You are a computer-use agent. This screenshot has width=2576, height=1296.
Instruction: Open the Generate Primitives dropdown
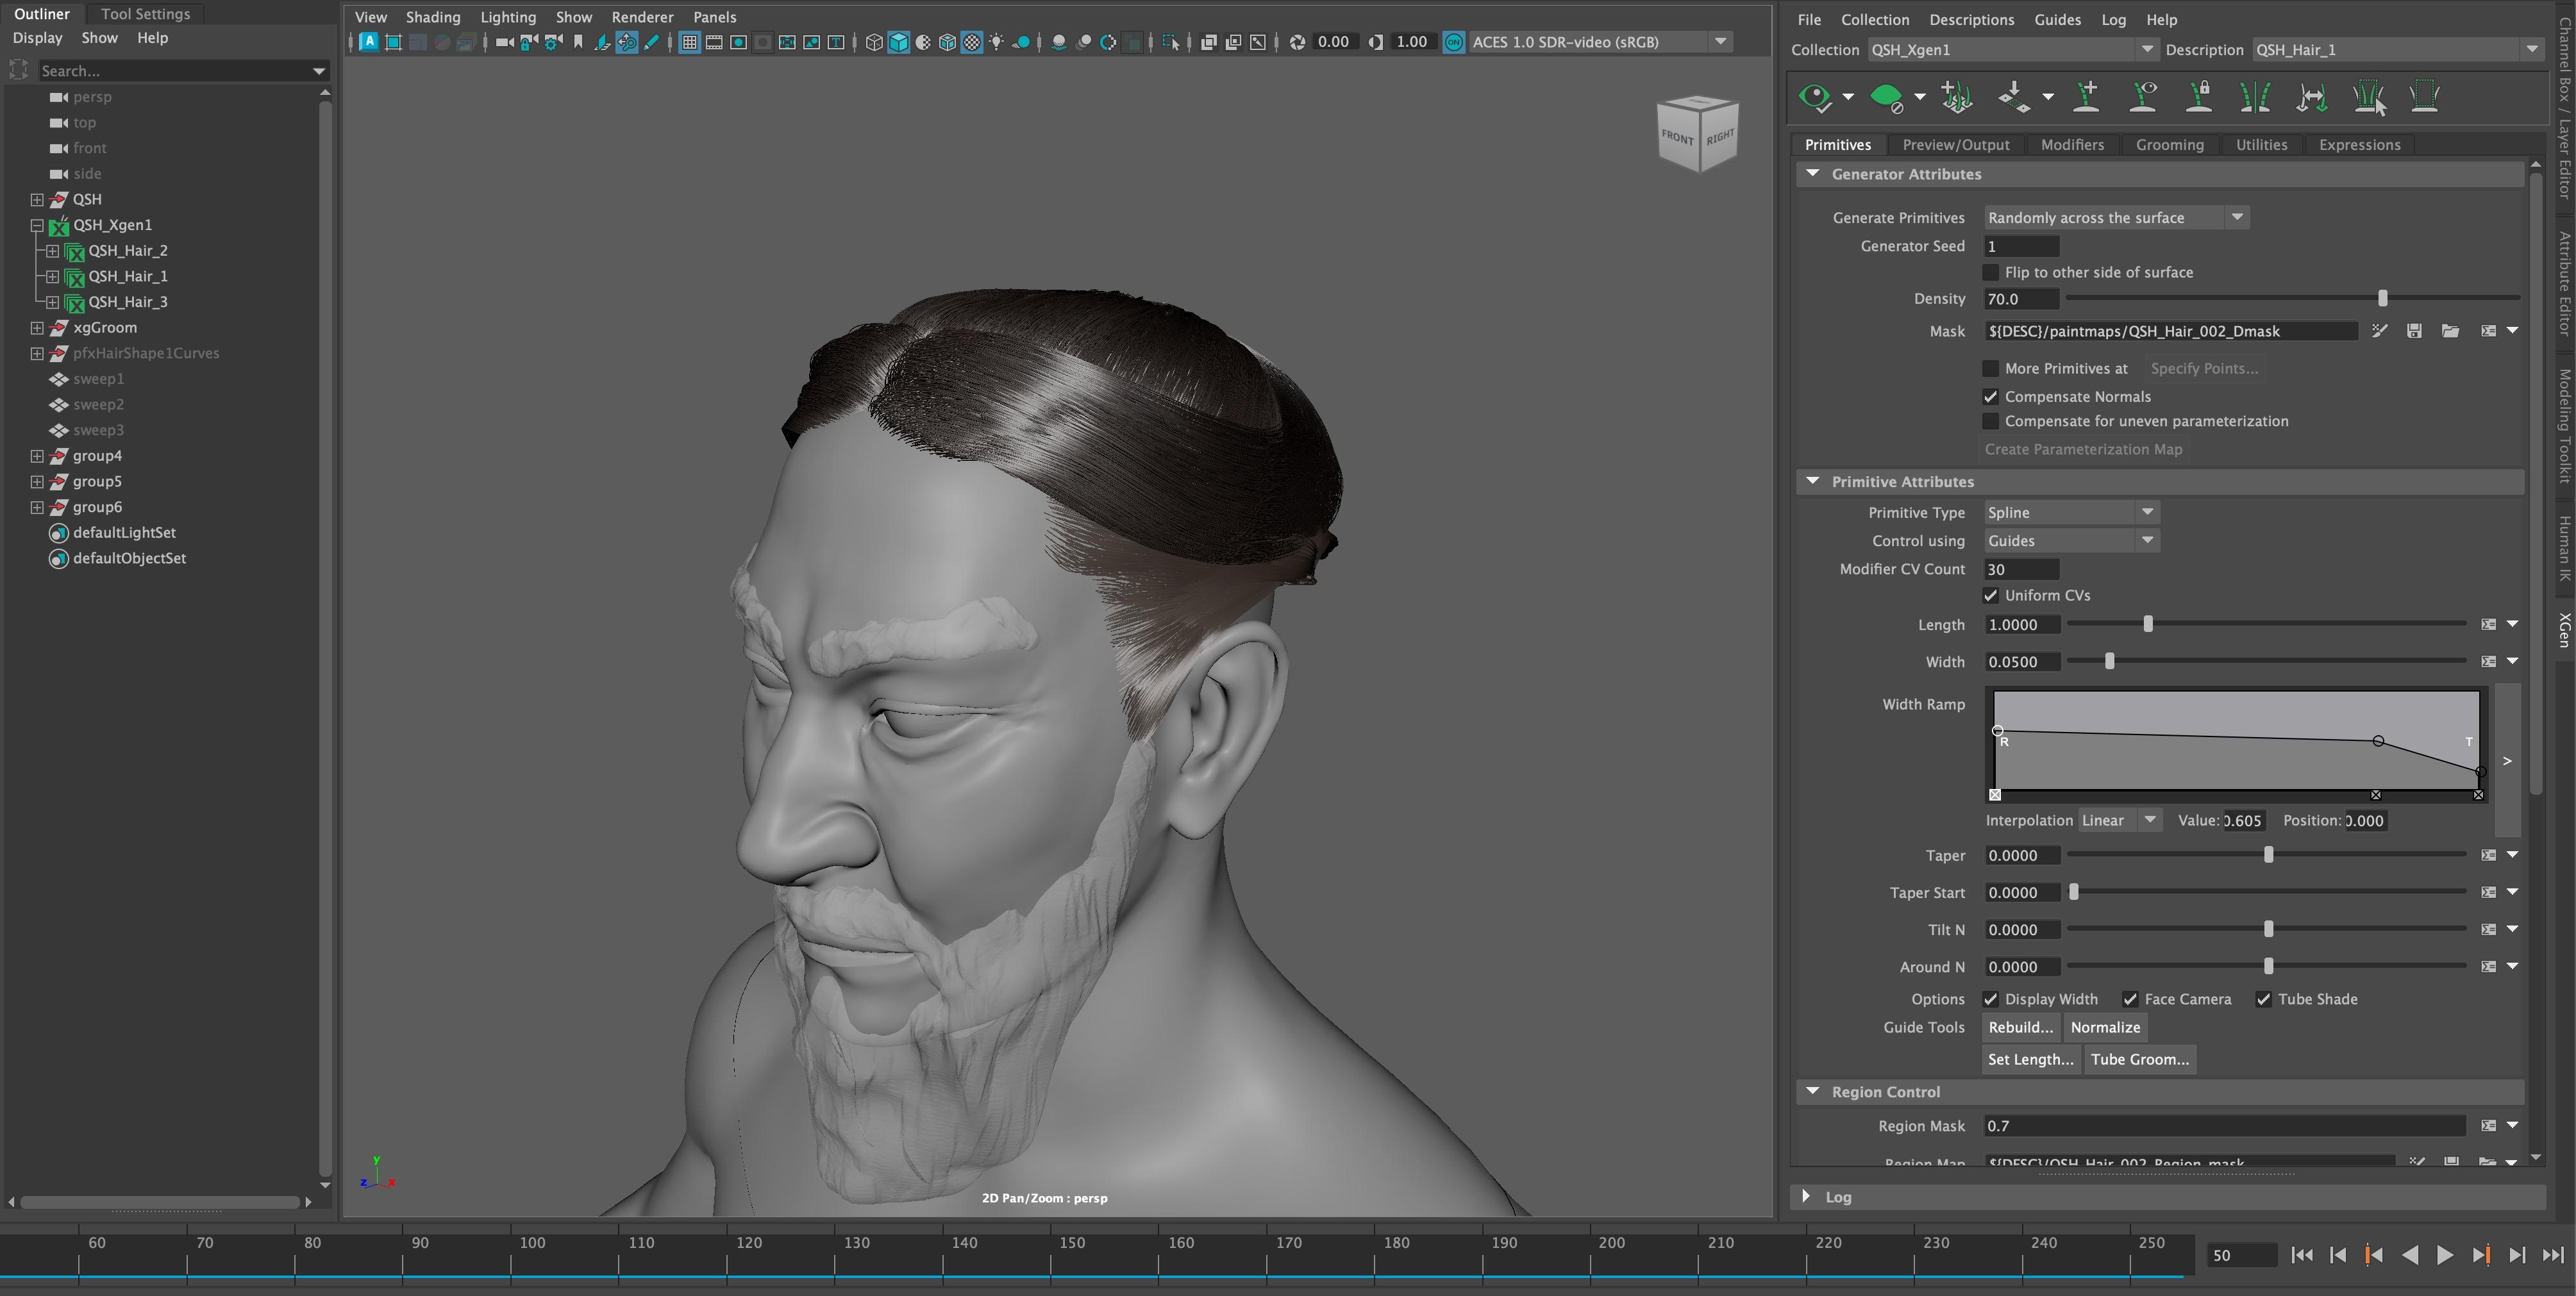click(2237, 217)
